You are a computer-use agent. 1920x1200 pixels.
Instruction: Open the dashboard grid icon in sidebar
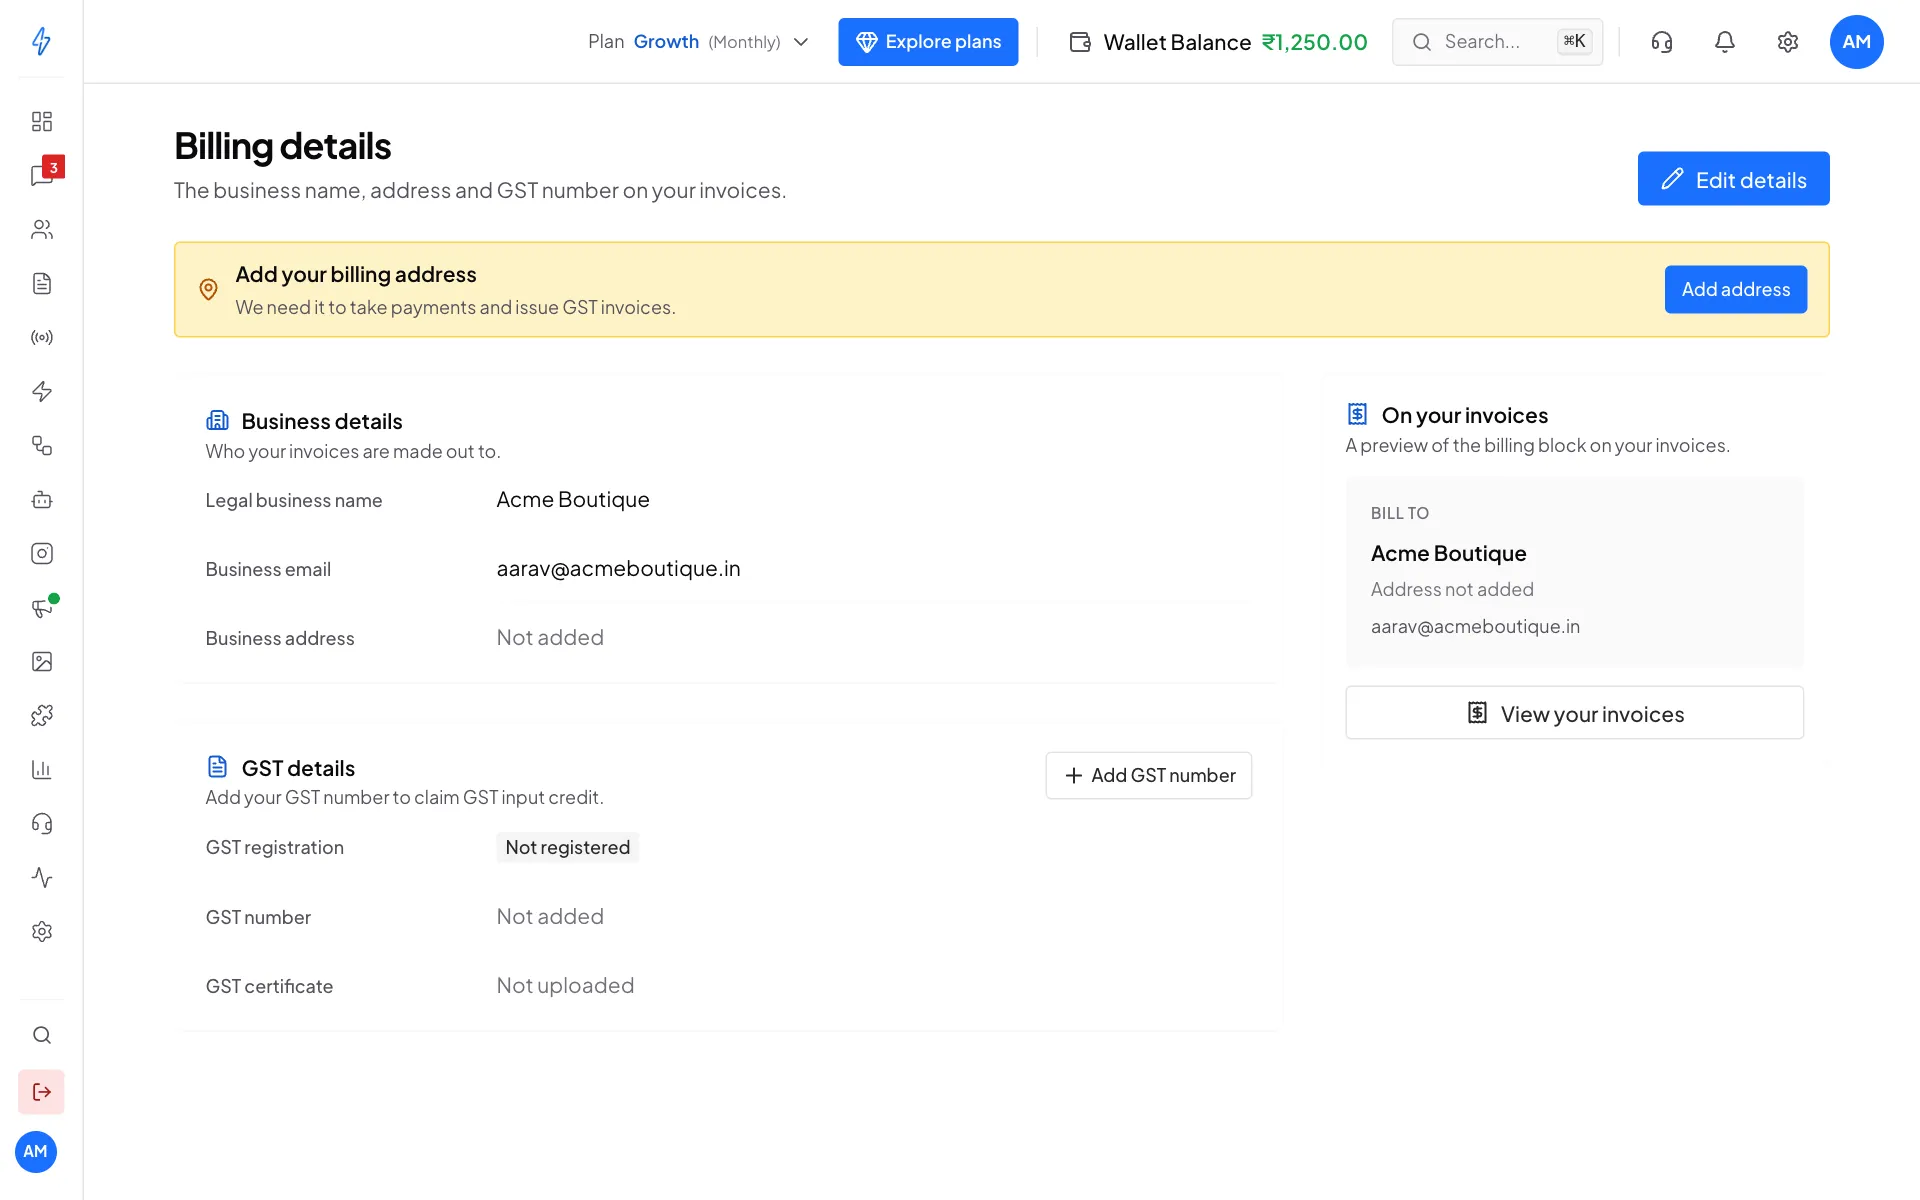(41, 121)
